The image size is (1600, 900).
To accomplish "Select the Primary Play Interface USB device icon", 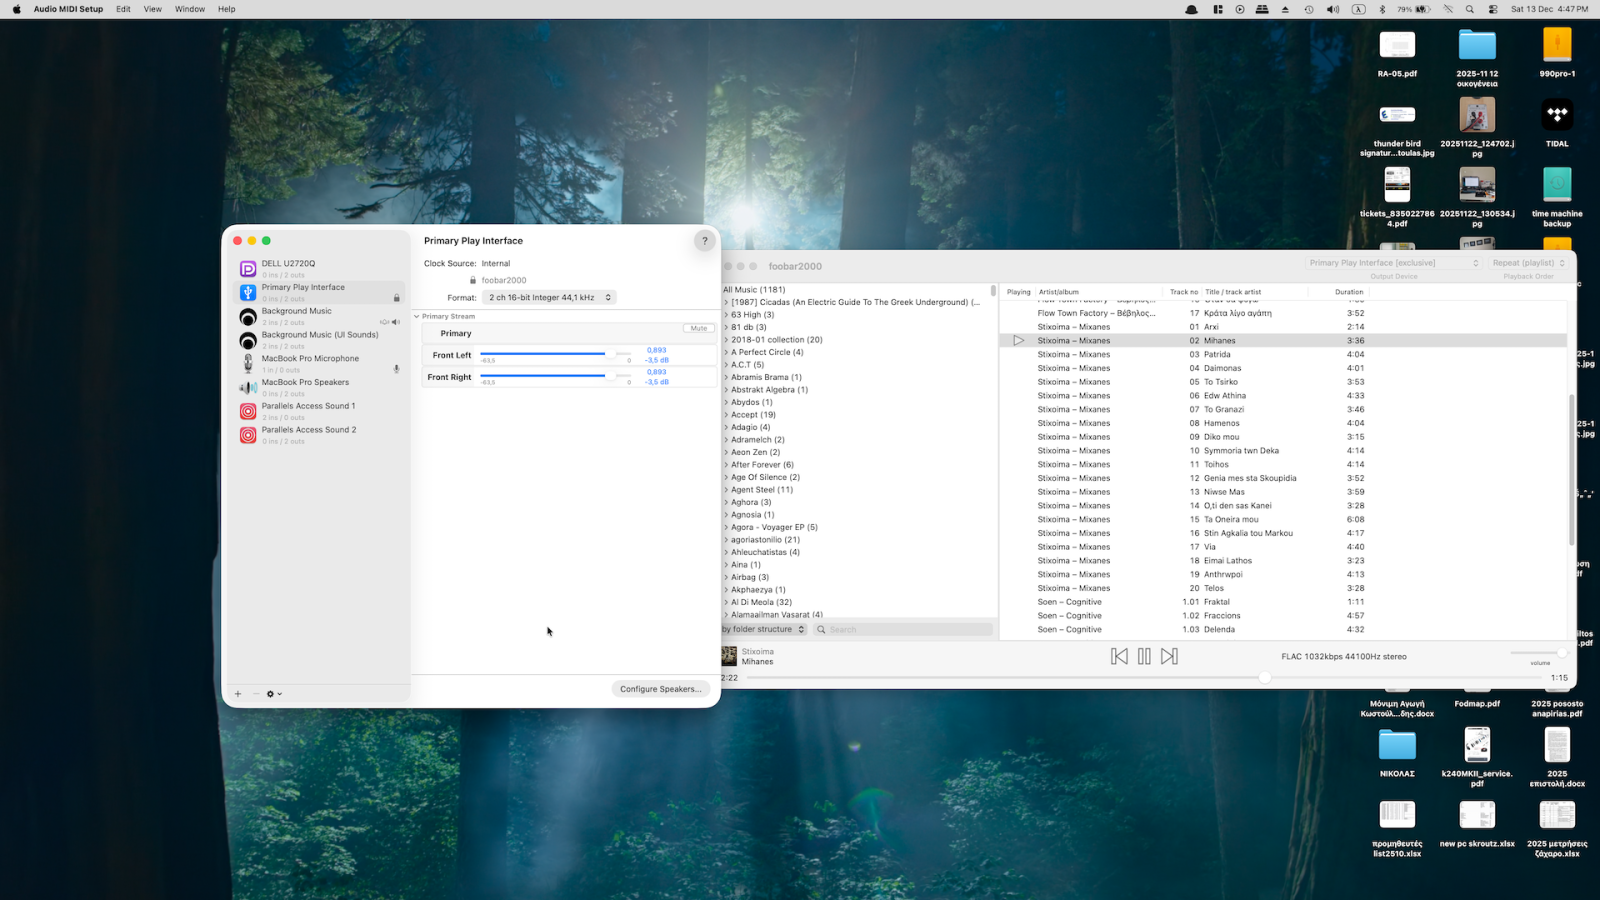I will 247,292.
